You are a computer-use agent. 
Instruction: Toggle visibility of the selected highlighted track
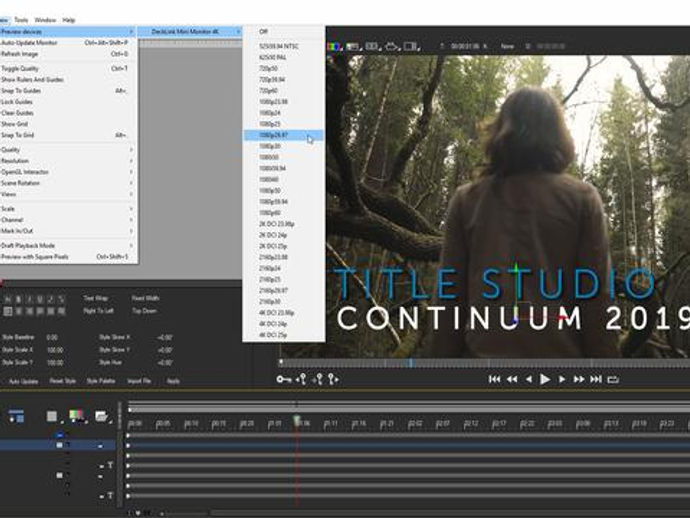pos(59,445)
